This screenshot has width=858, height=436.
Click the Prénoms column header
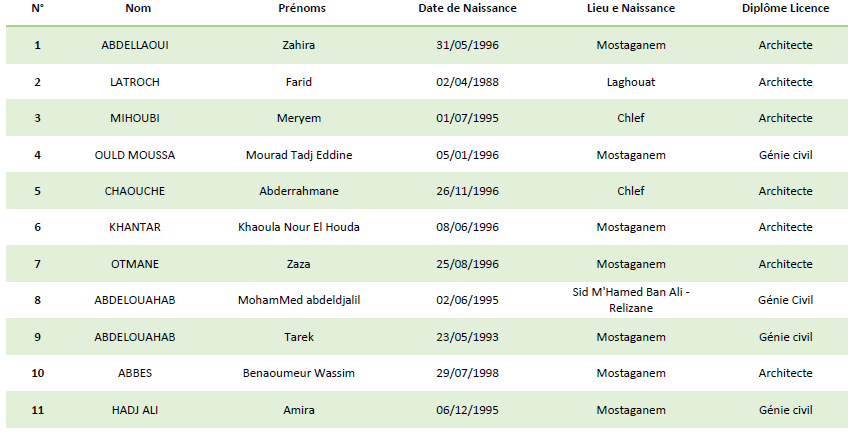pos(302,8)
